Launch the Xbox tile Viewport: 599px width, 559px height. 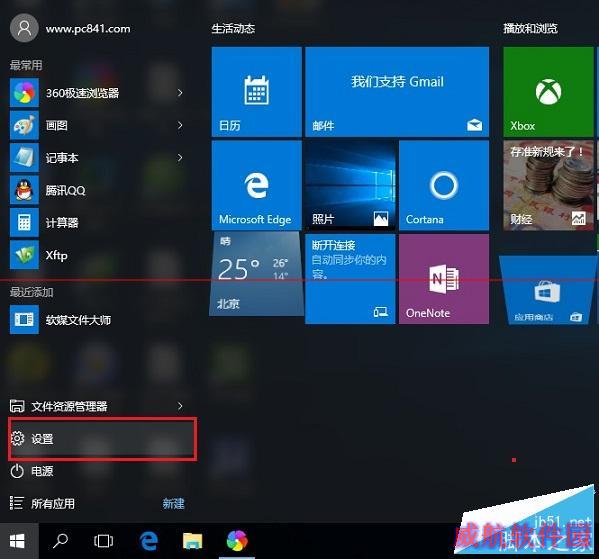pos(548,92)
